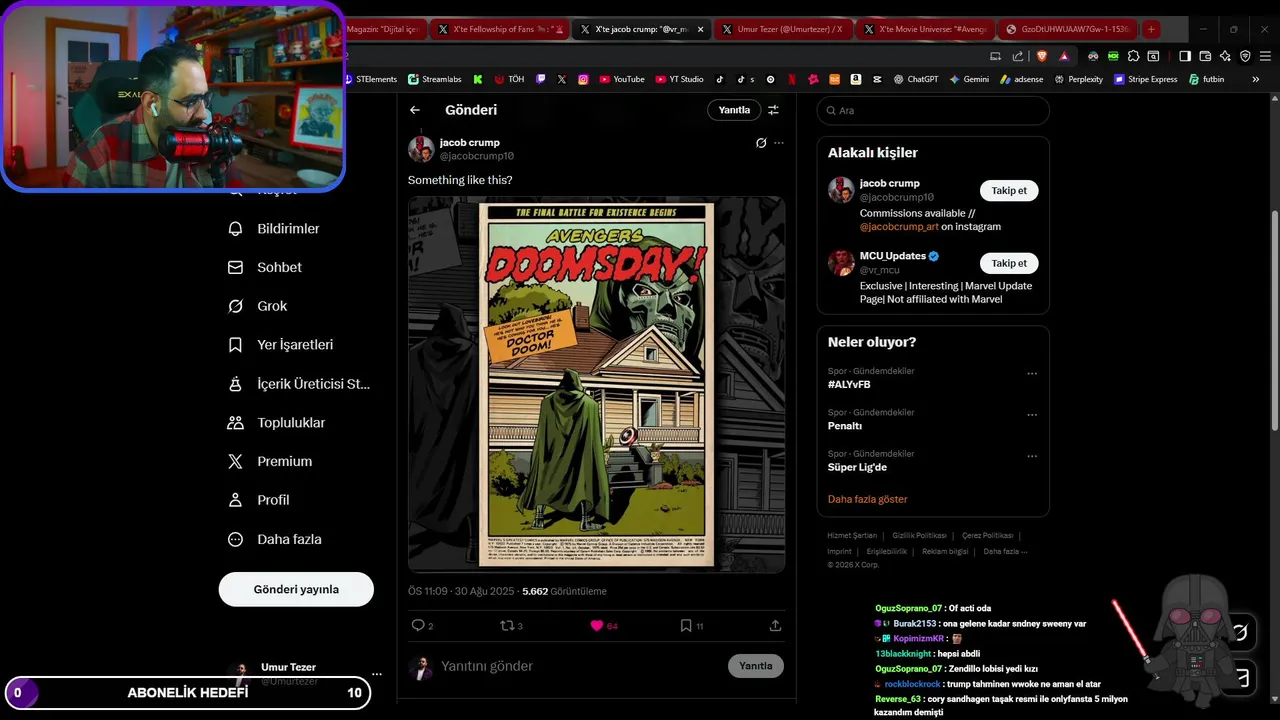Open the browser hamburger main menu
Image resolution: width=1280 pixels, height=720 pixels.
(1266, 56)
